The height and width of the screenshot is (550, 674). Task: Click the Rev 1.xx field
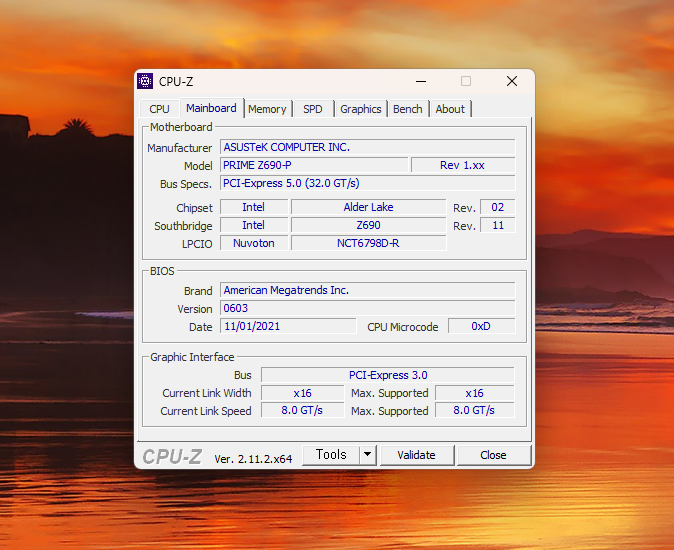click(x=463, y=165)
